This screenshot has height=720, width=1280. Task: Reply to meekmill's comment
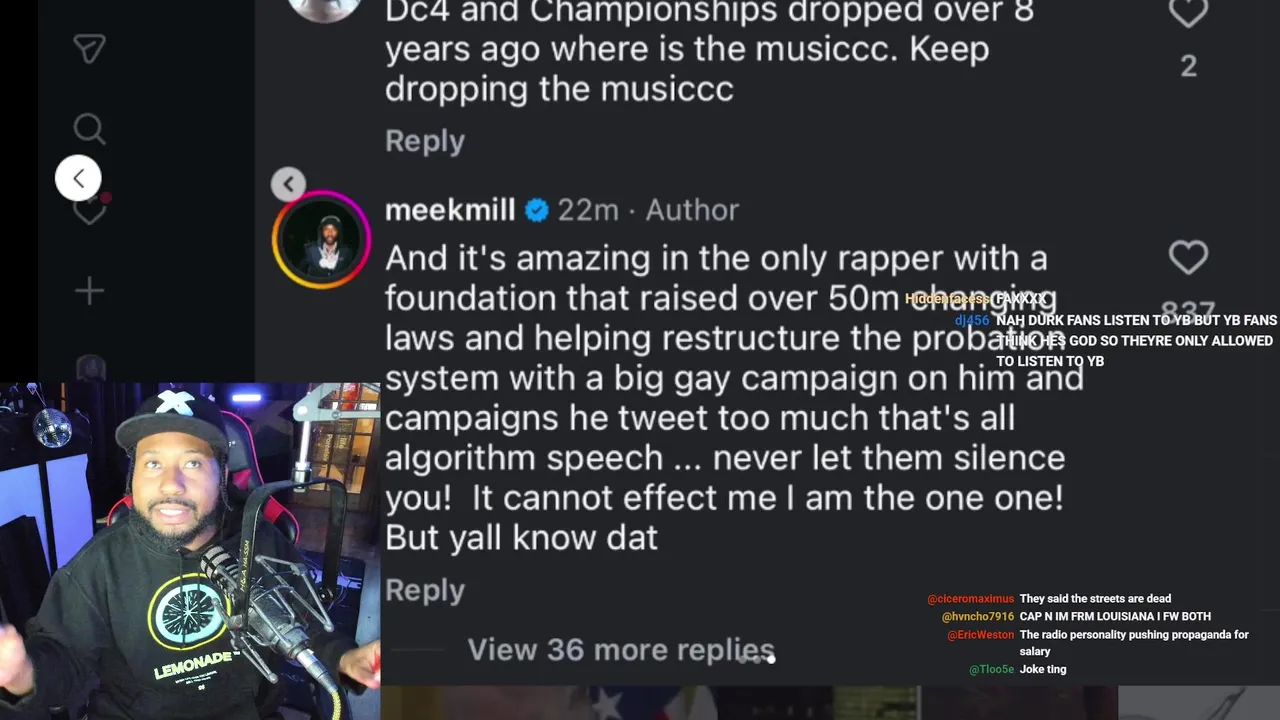(x=425, y=590)
